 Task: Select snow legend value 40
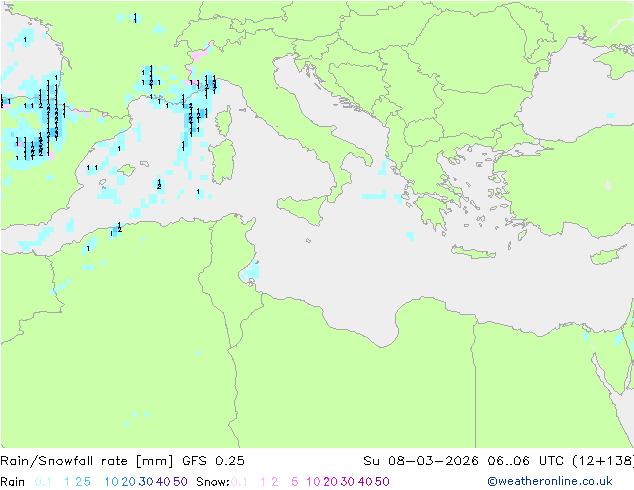pyautogui.click(x=365, y=482)
